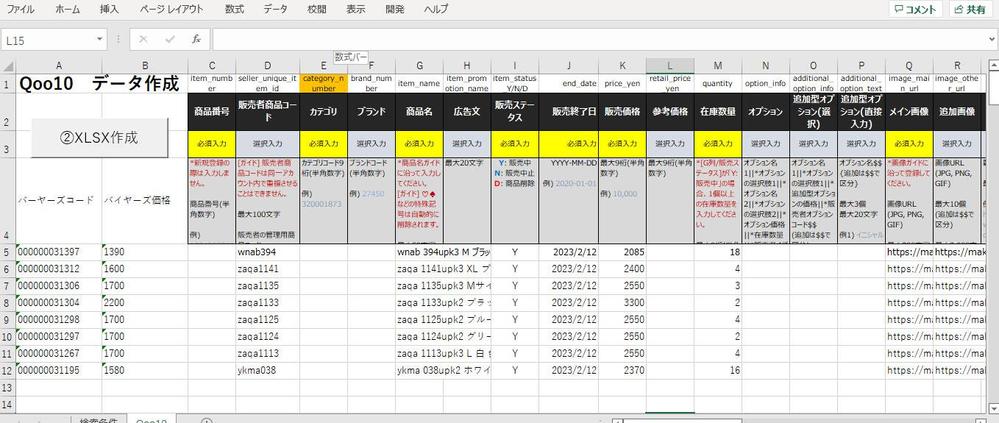Select the 販売ステータス header cell

pyautogui.click(x=515, y=111)
